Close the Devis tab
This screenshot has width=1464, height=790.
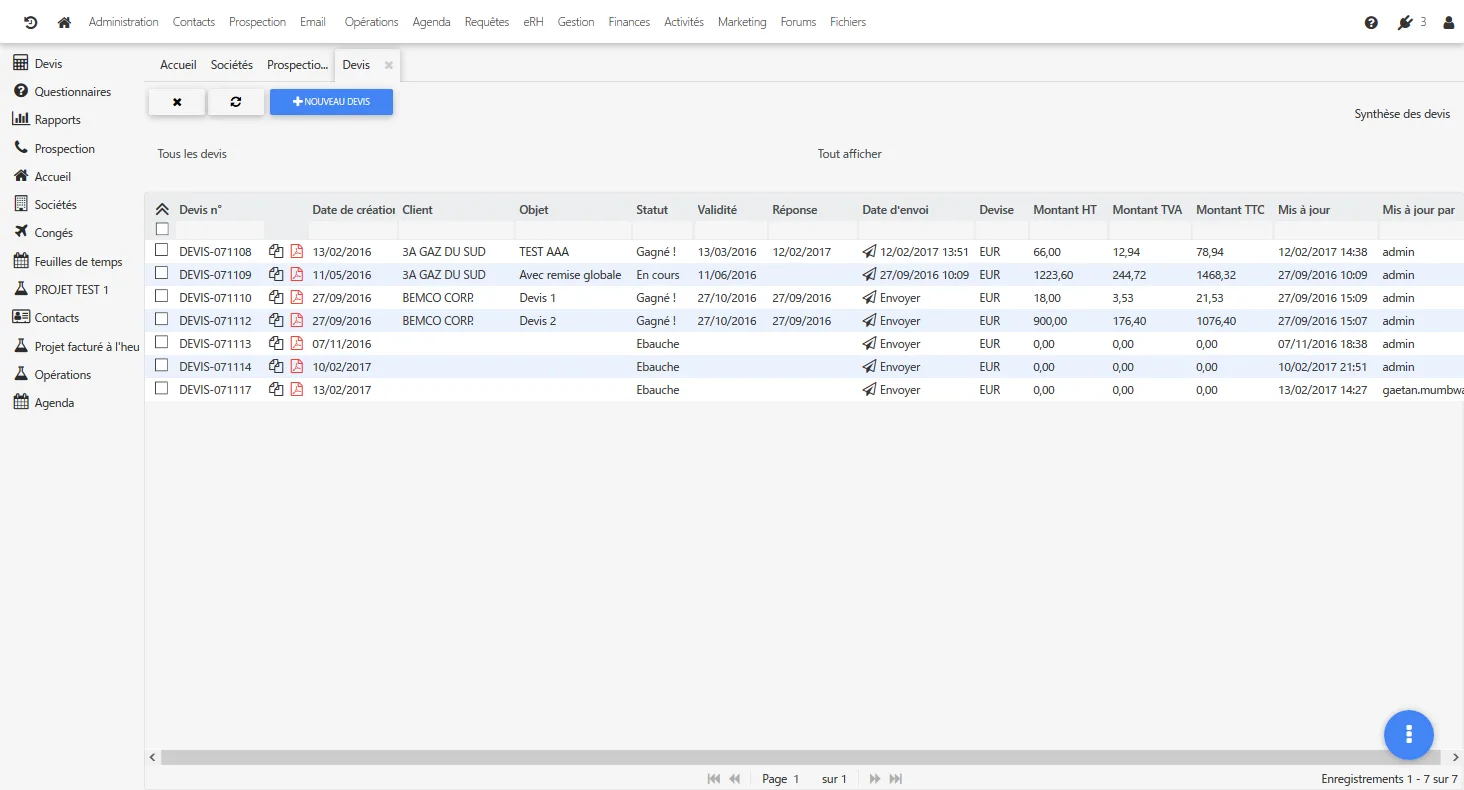(389, 65)
